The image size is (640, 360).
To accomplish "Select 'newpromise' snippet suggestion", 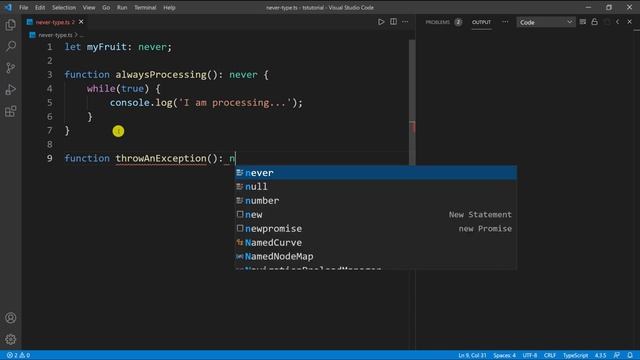I will tap(376, 229).
